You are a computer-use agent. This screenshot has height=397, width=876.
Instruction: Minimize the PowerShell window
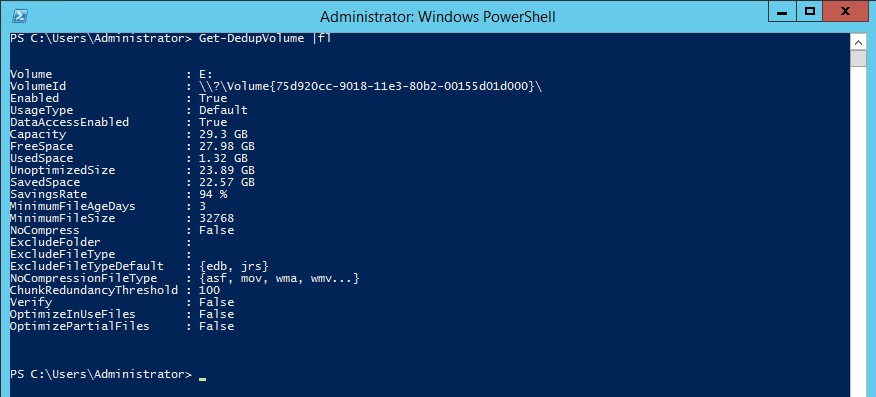785,11
